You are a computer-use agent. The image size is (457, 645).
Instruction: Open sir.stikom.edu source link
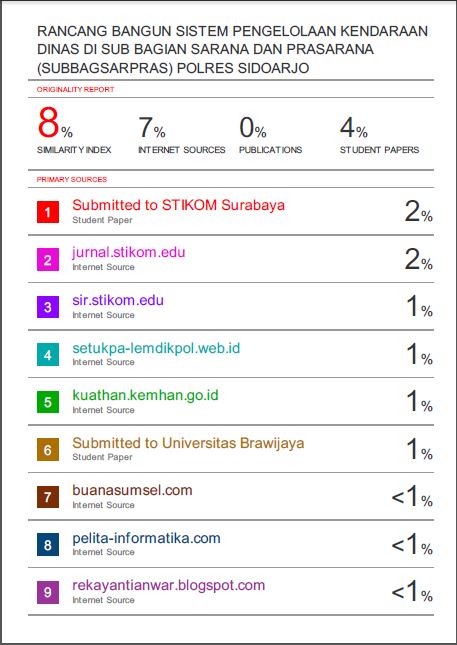pyautogui.click(x=118, y=300)
